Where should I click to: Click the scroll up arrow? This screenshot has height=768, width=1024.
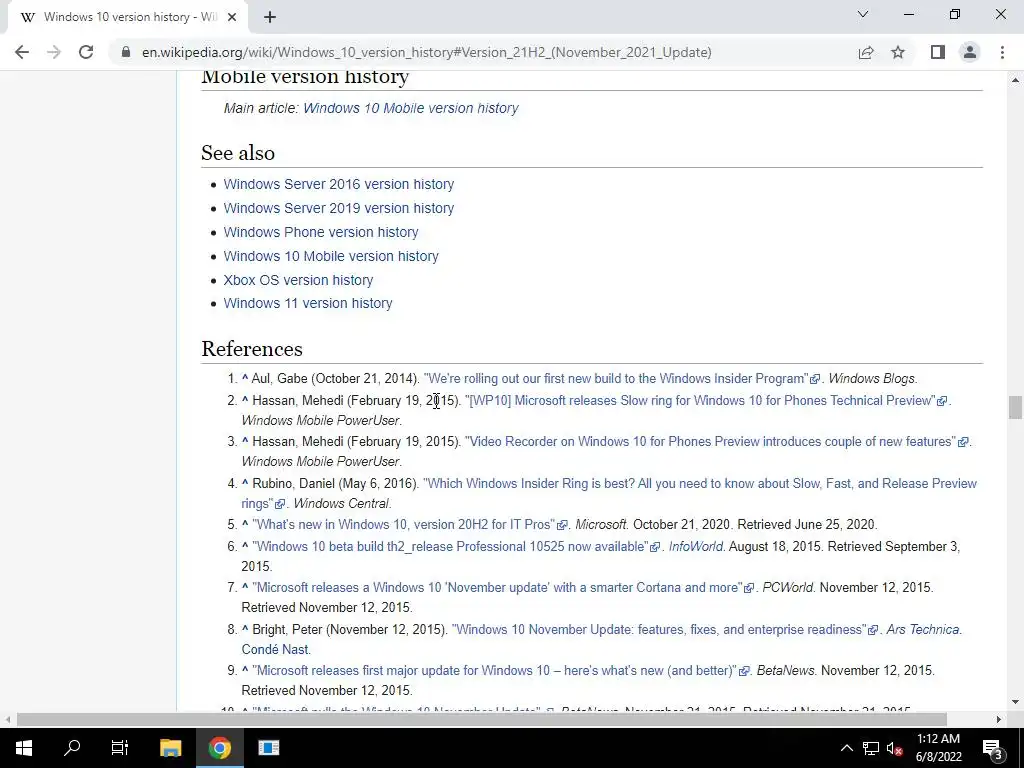(1014, 80)
